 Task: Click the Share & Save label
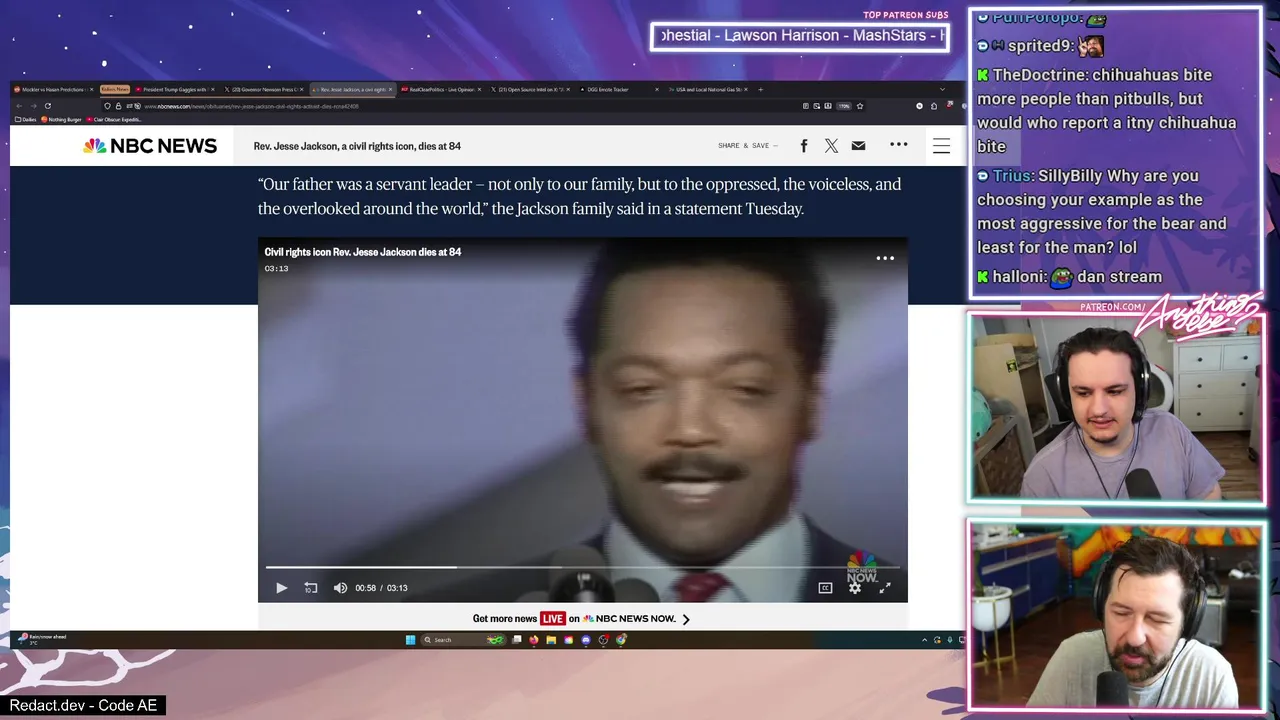[747, 146]
